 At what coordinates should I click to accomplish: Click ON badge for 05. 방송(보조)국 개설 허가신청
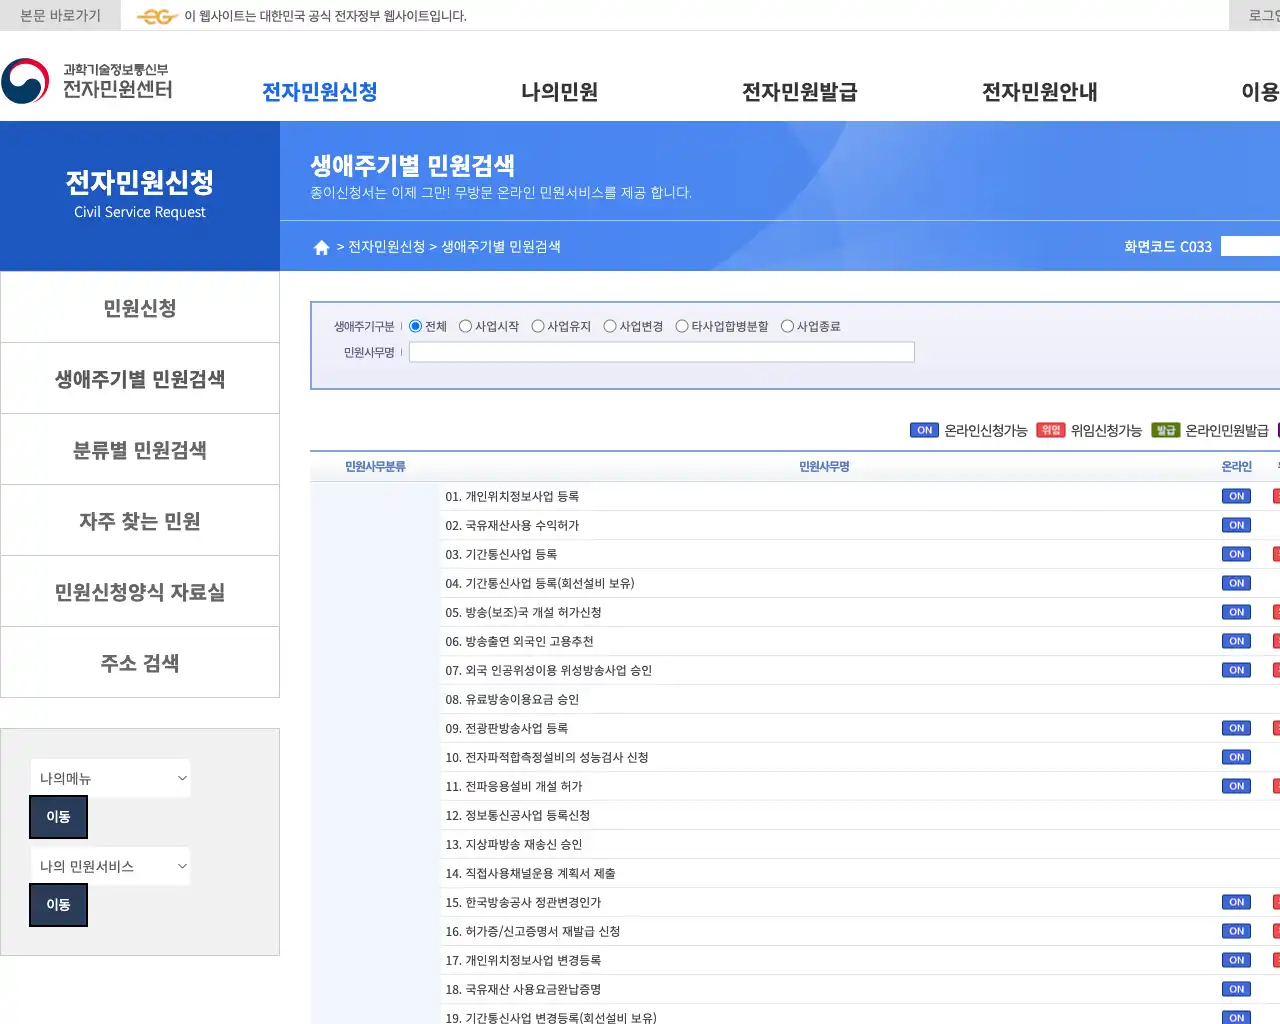coord(1237,612)
